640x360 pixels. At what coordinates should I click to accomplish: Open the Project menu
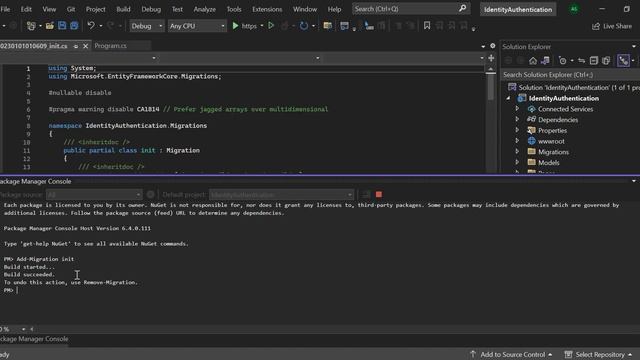pyautogui.click(x=96, y=9)
